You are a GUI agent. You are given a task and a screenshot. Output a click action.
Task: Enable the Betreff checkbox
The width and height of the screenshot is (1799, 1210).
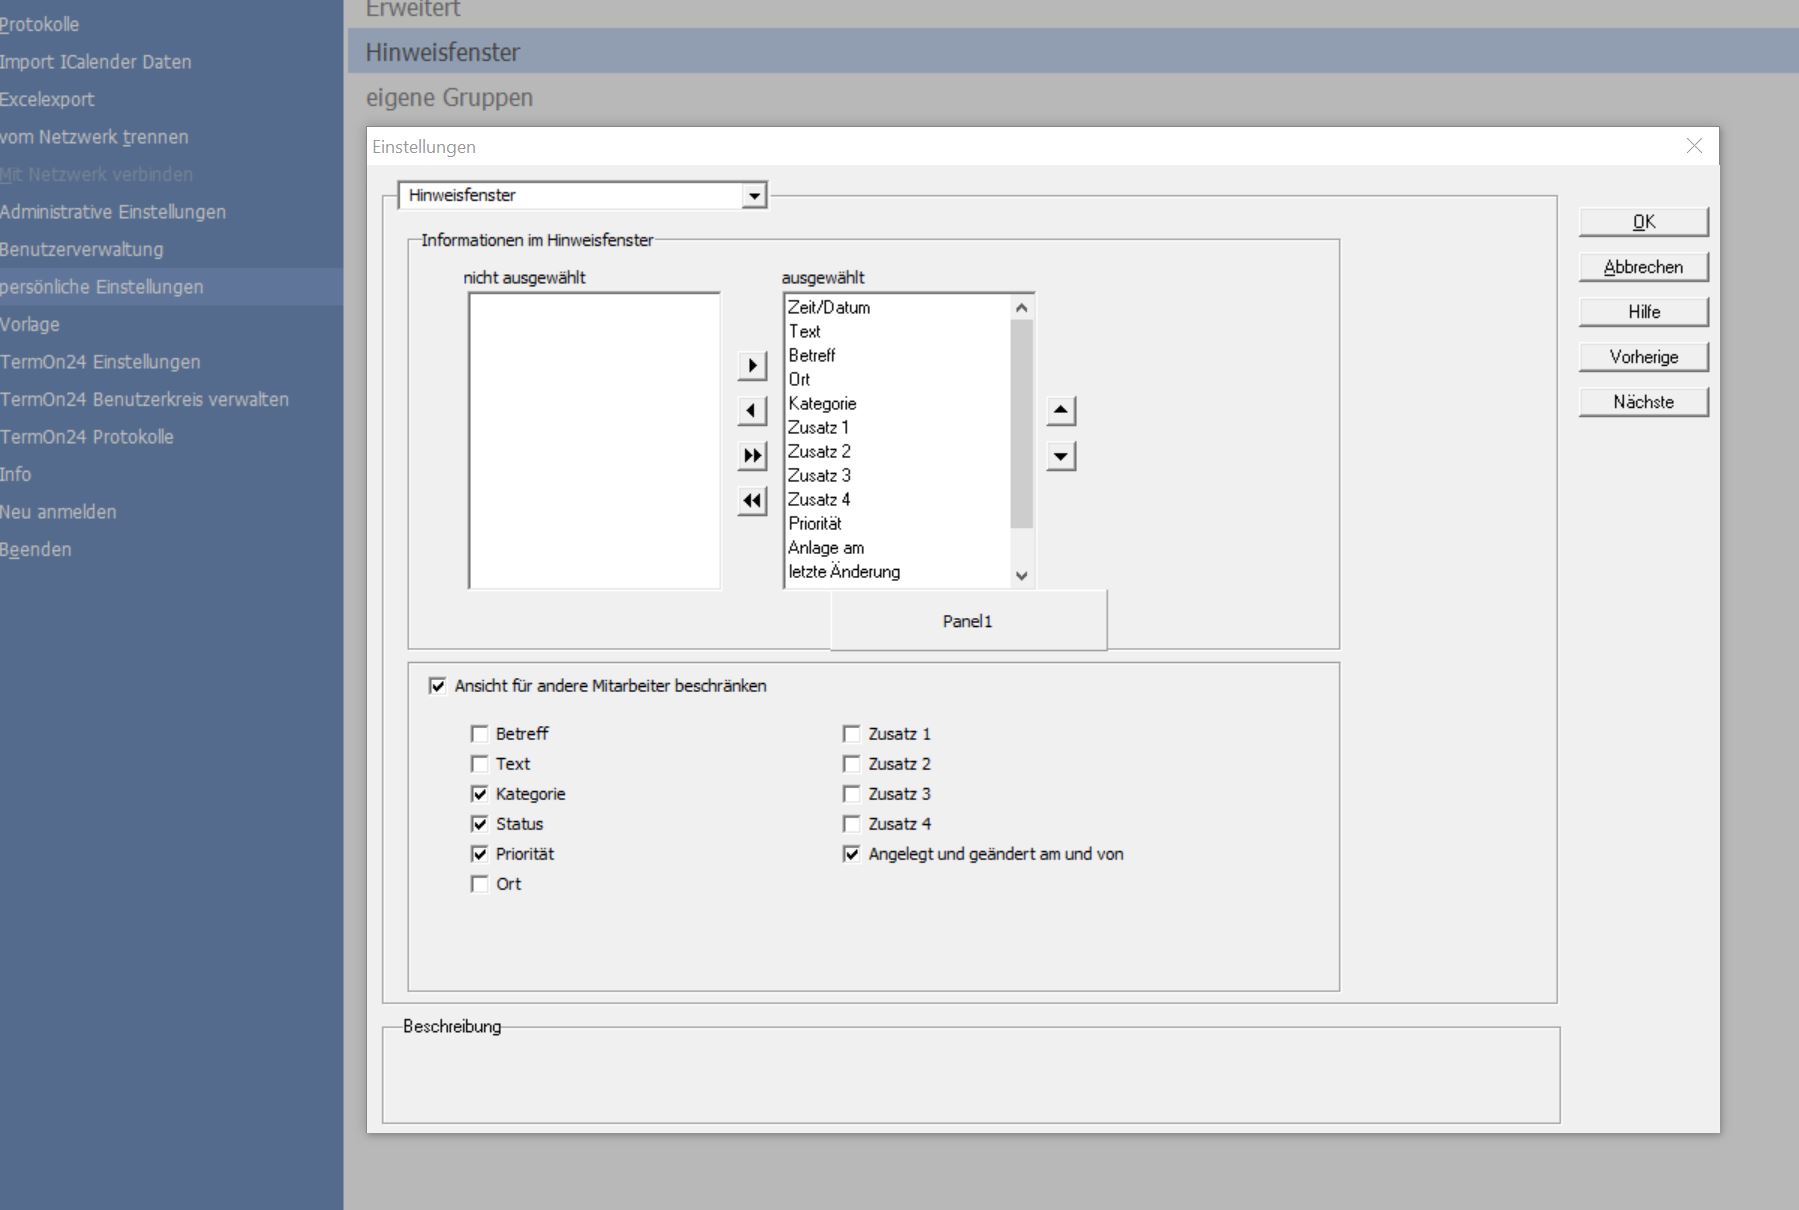pos(480,734)
